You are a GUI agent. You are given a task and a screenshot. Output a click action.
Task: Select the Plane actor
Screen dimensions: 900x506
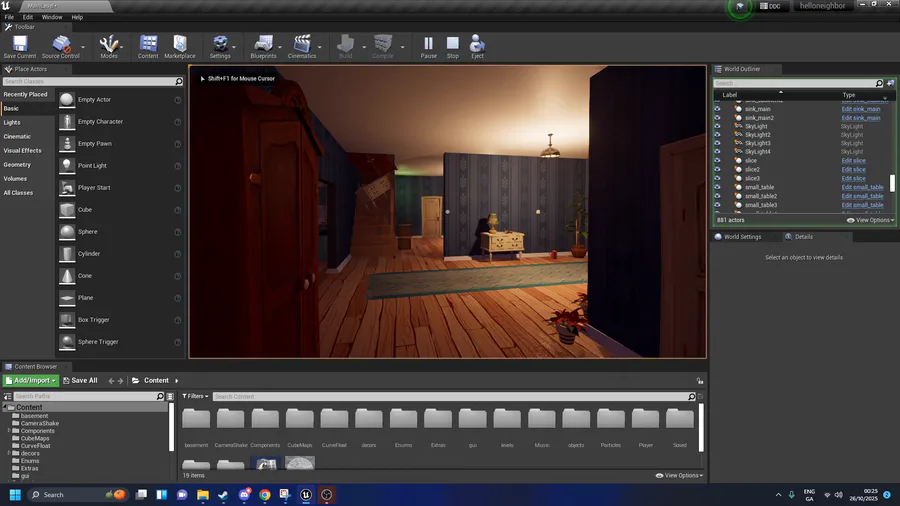[x=120, y=298]
